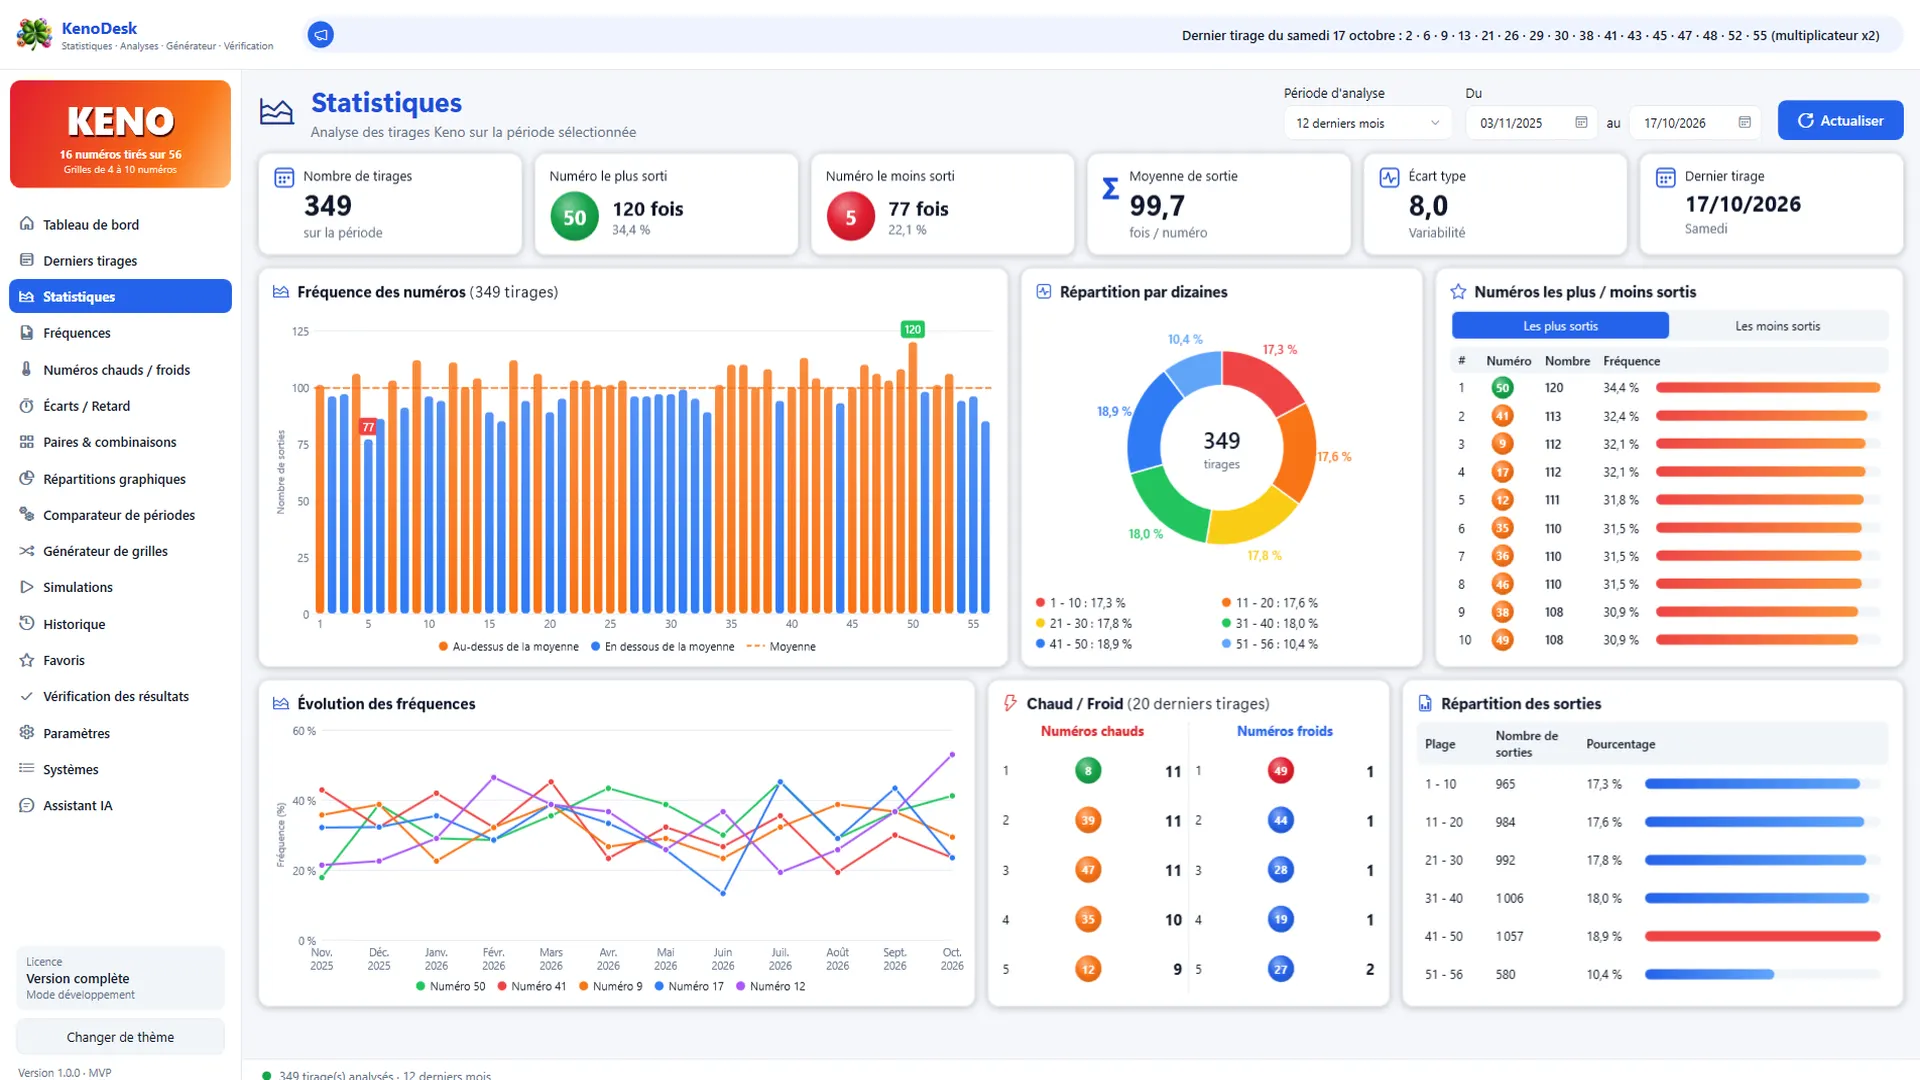
Task: Click the 41 - 50 red percentage bar
Action: [1762, 936]
